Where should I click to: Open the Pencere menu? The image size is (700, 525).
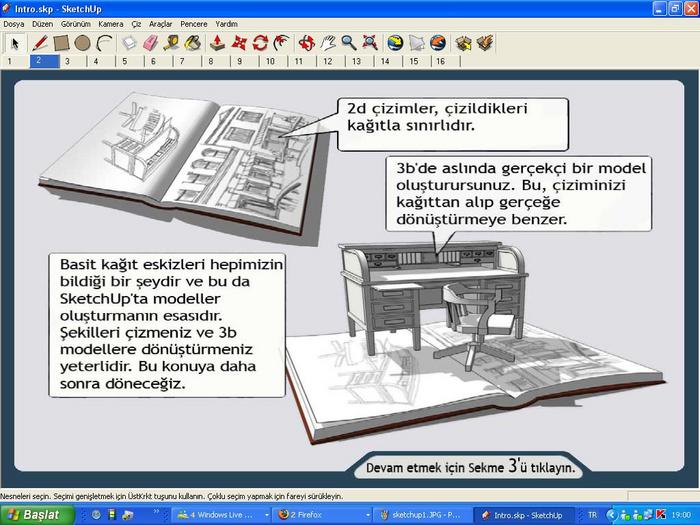193,23
